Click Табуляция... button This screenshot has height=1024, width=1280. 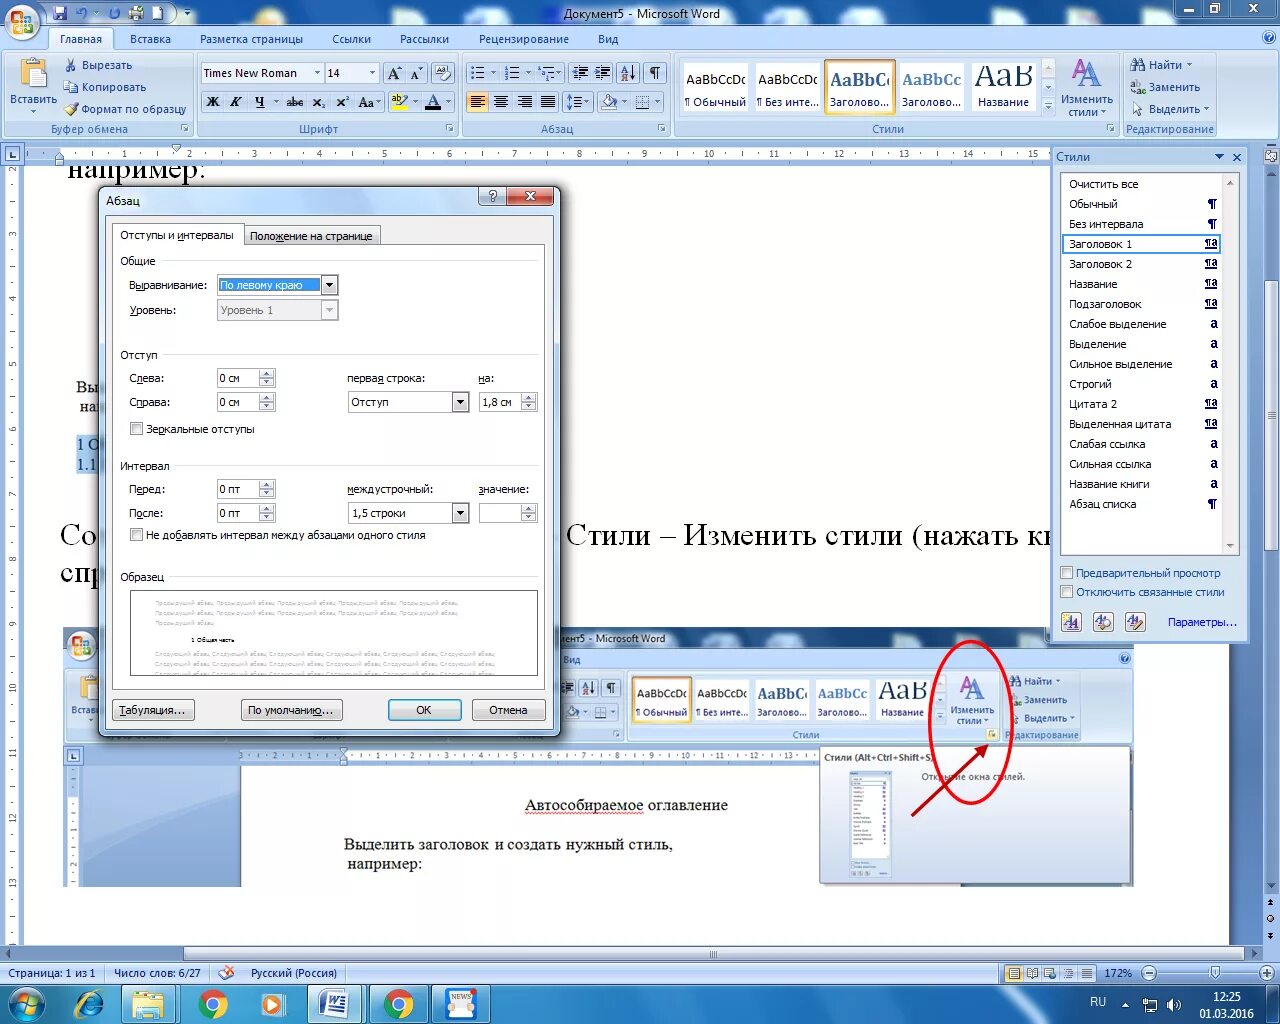(152, 710)
